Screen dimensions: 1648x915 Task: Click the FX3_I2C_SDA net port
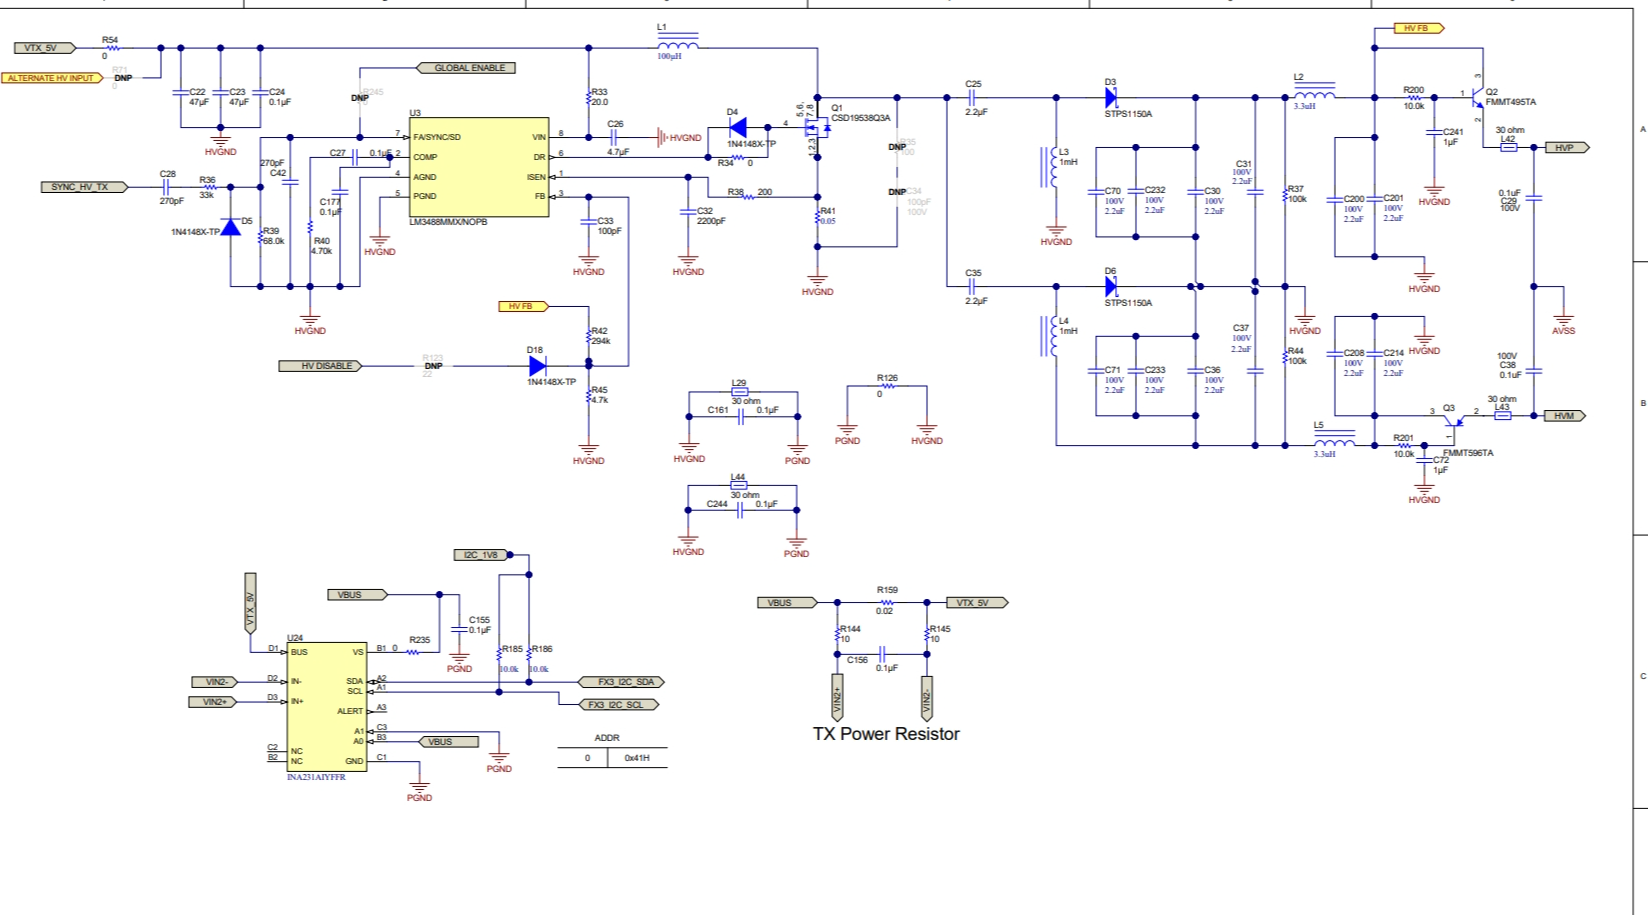tap(622, 682)
